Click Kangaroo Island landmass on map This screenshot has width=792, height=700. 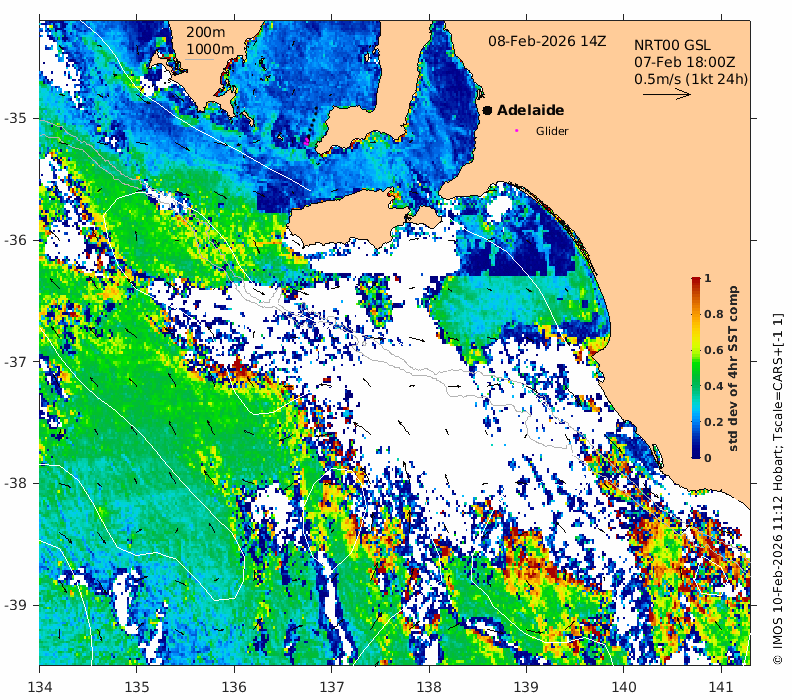[x=349, y=218]
